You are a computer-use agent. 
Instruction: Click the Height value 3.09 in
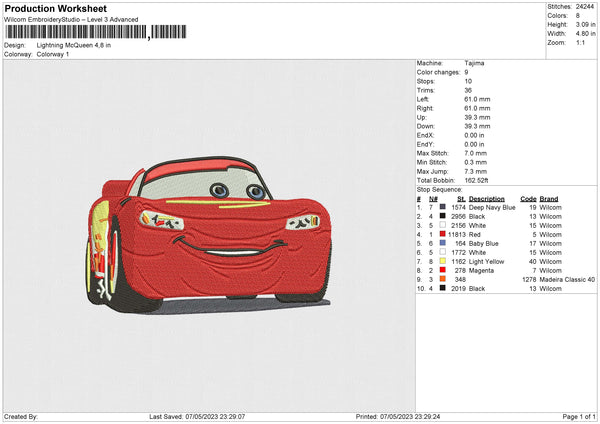[x=585, y=24]
